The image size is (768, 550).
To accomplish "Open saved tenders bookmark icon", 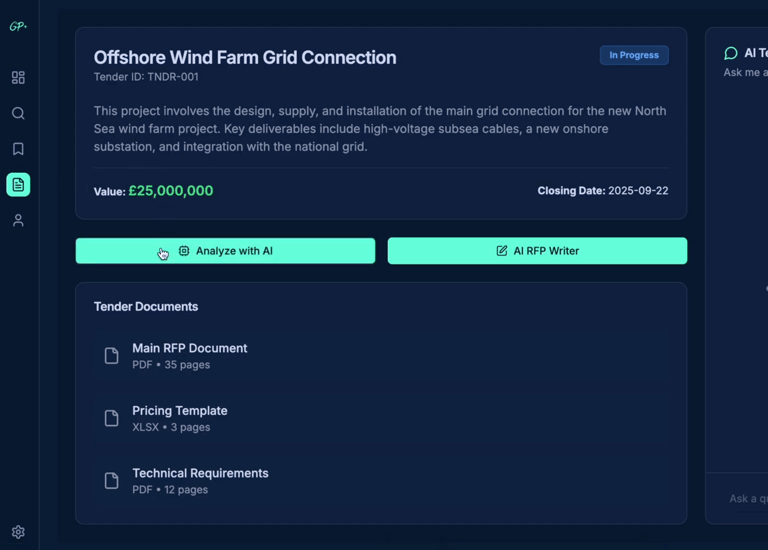I will (18, 149).
